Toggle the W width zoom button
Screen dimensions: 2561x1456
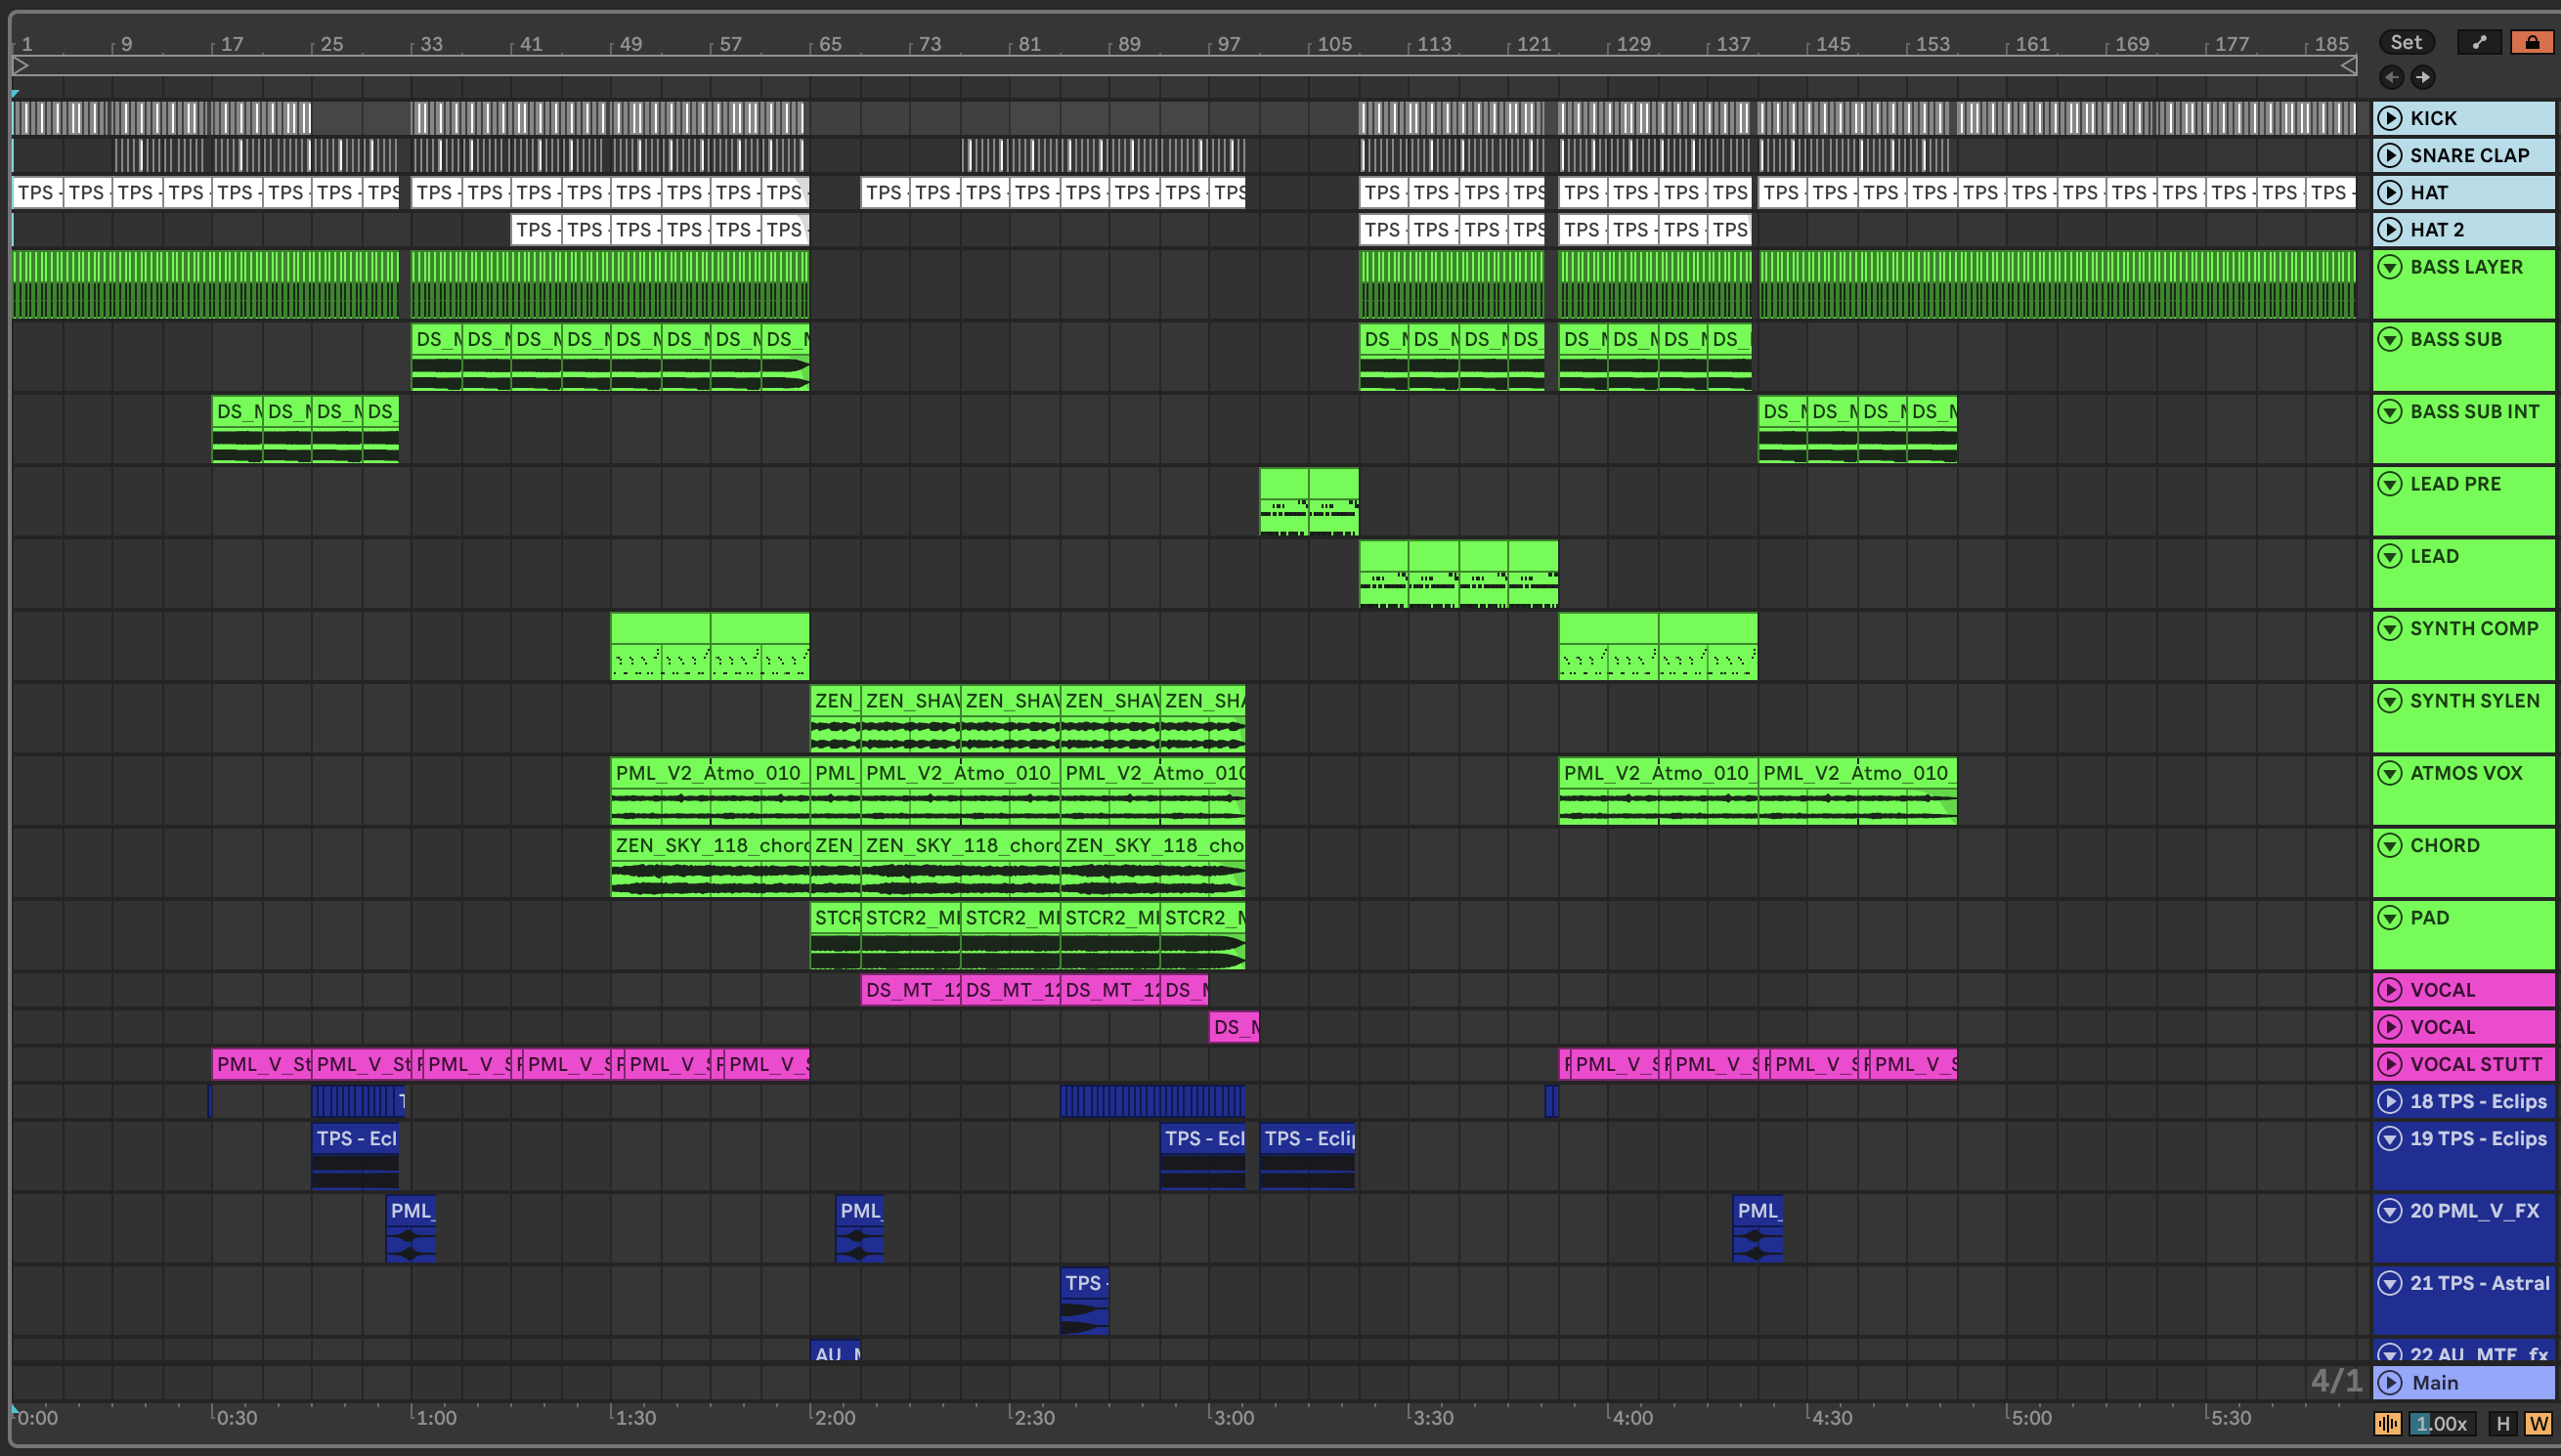2537,1423
